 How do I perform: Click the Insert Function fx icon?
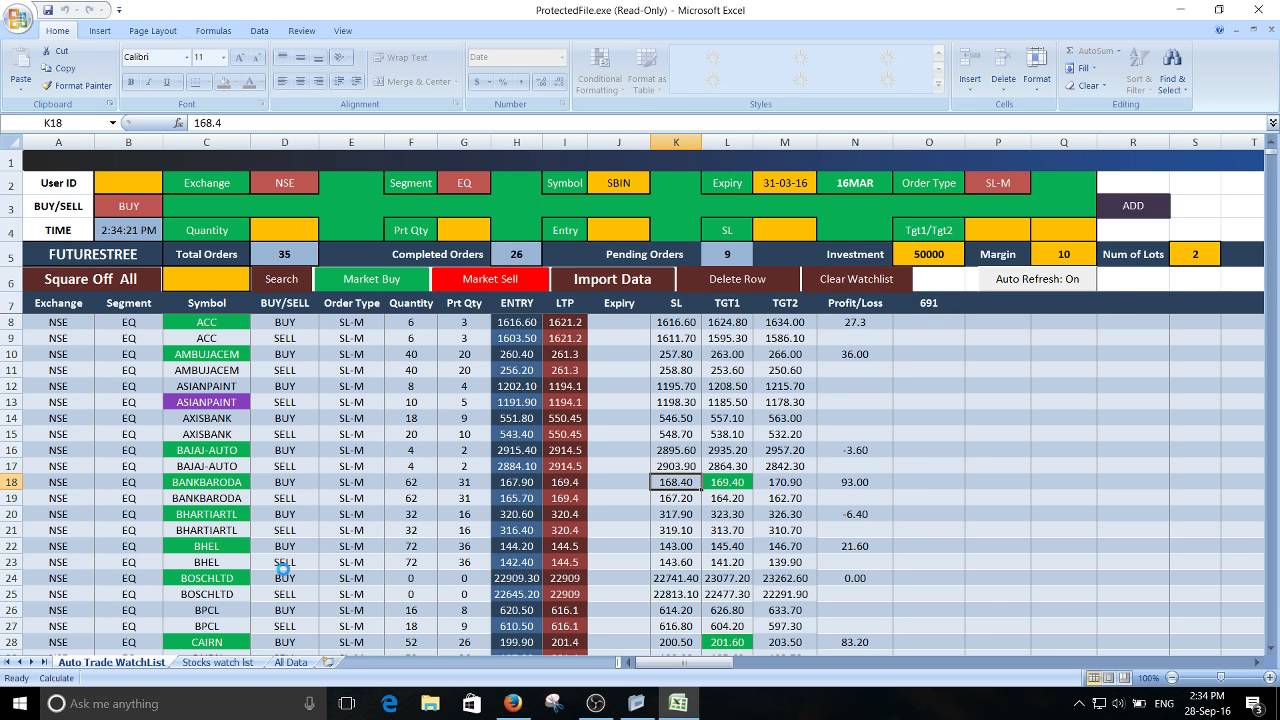pyautogui.click(x=179, y=123)
